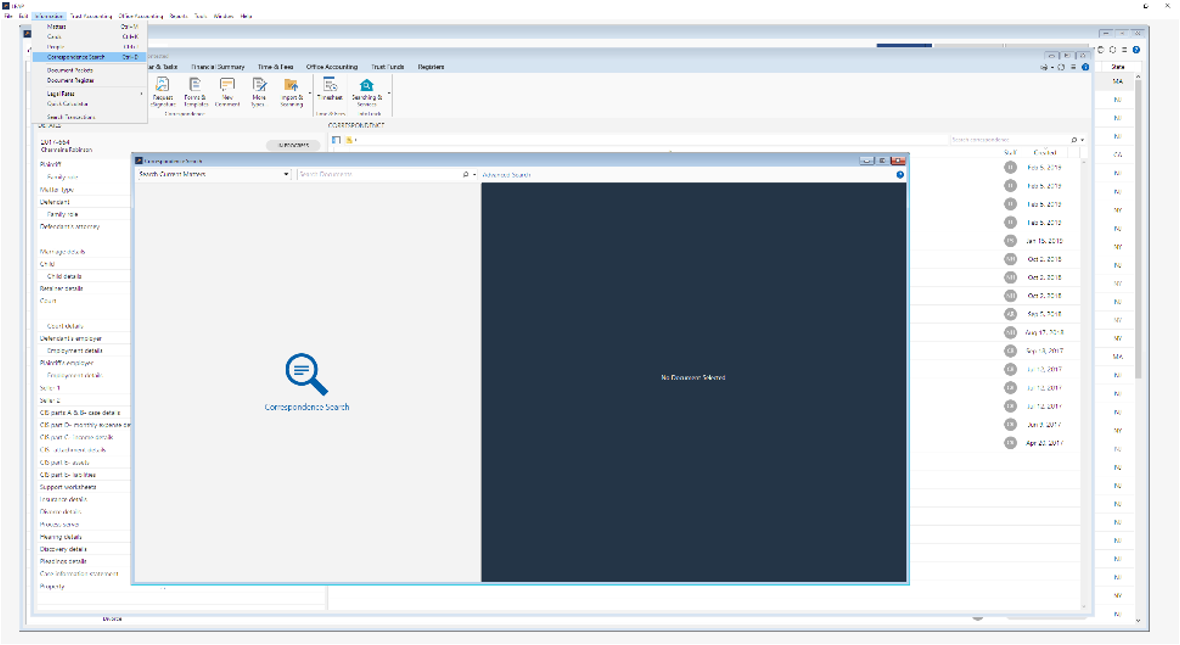Switch to the Financial Summary tab
This screenshot has width=1180, height=645.
[217, 67]
